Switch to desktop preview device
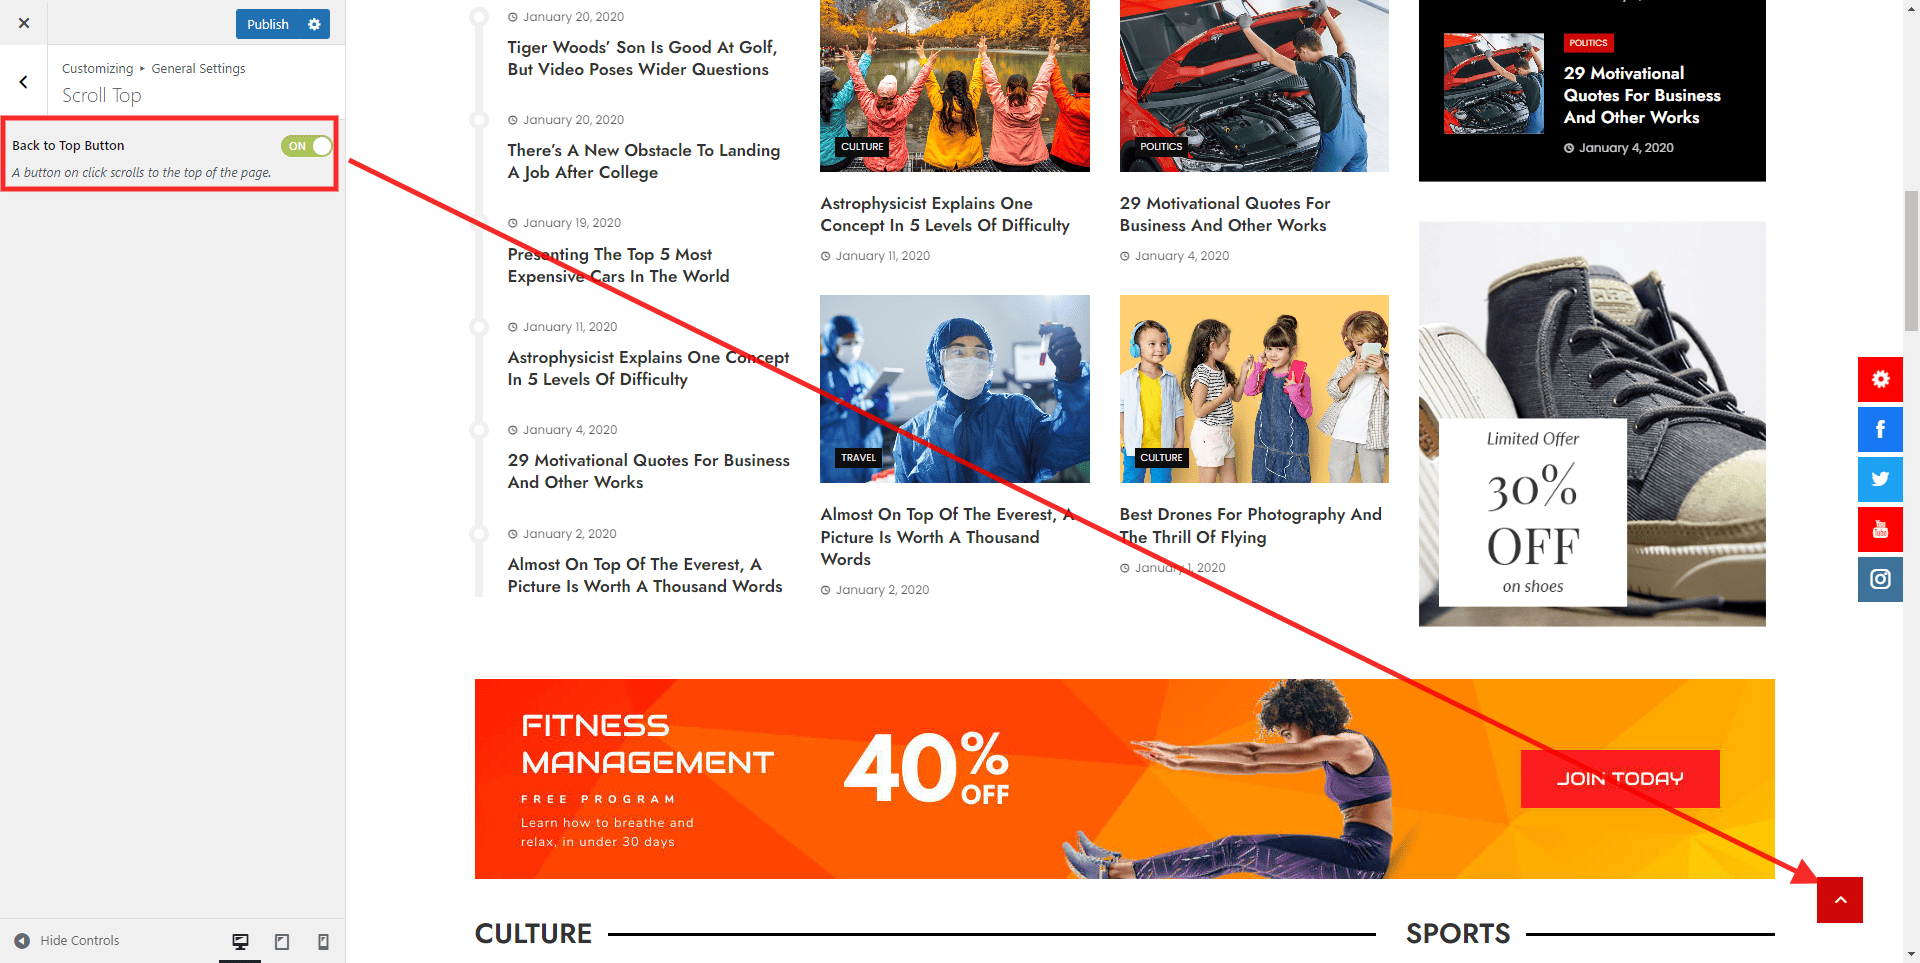This screenshot has height=963, width=1920. pyautogui.click(x=240, y=941)
